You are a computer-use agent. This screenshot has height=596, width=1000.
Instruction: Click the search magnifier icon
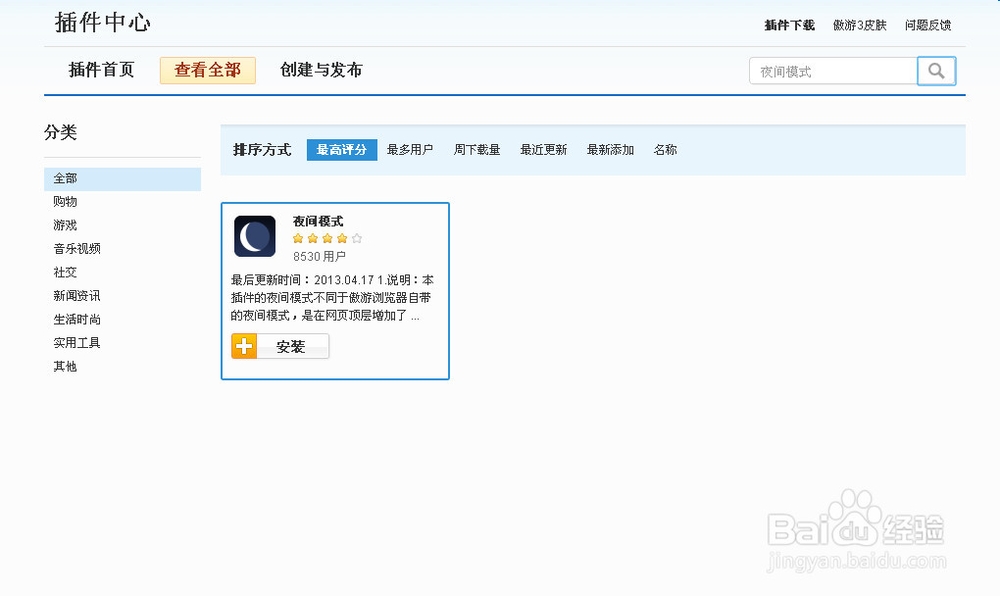point(936,71)
